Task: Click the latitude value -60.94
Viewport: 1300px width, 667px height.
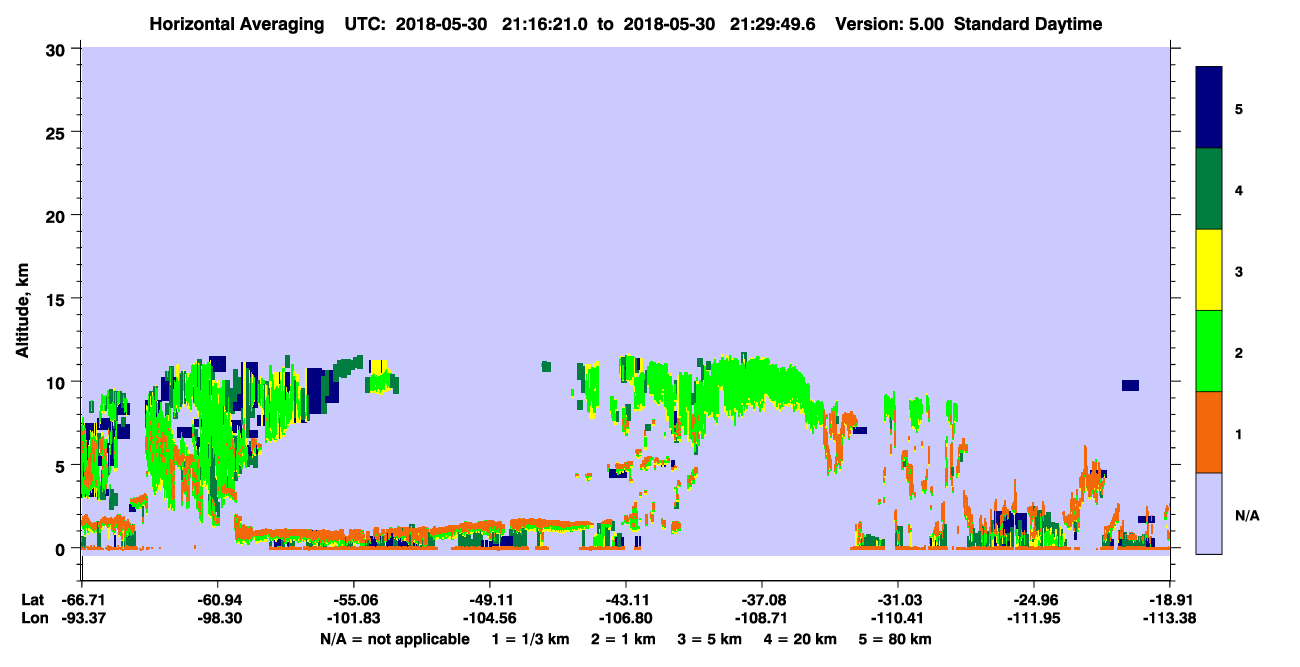Action: click(218, 599)
